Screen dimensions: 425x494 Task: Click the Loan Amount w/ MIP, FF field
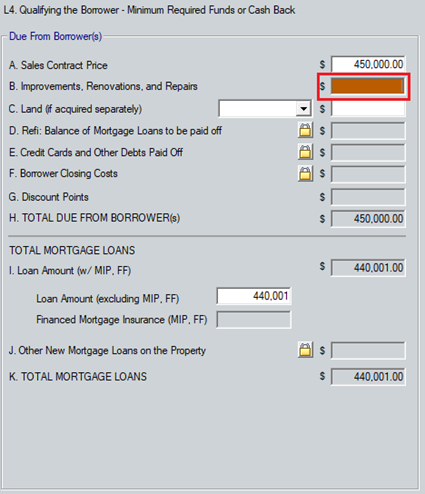(368, 268)
